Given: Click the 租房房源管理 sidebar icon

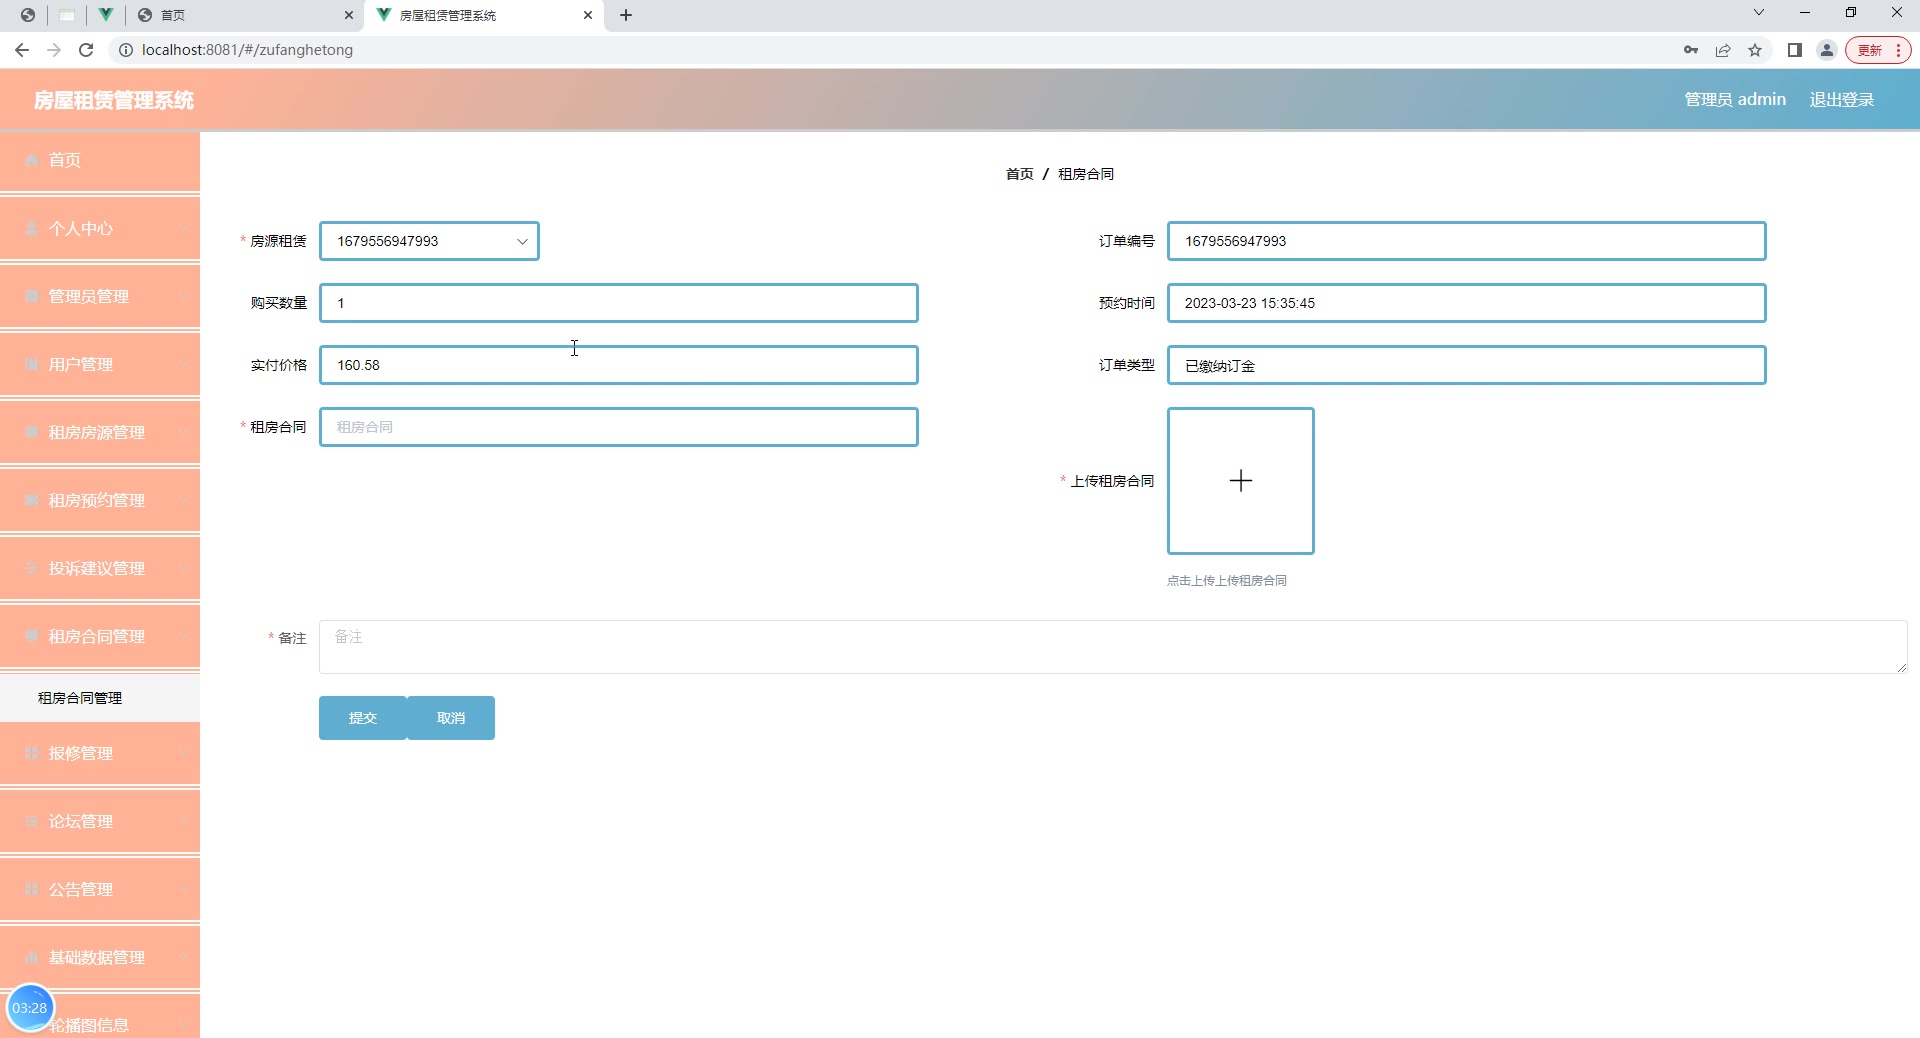Looking at the screenshot, I should (x=31, y=432).
